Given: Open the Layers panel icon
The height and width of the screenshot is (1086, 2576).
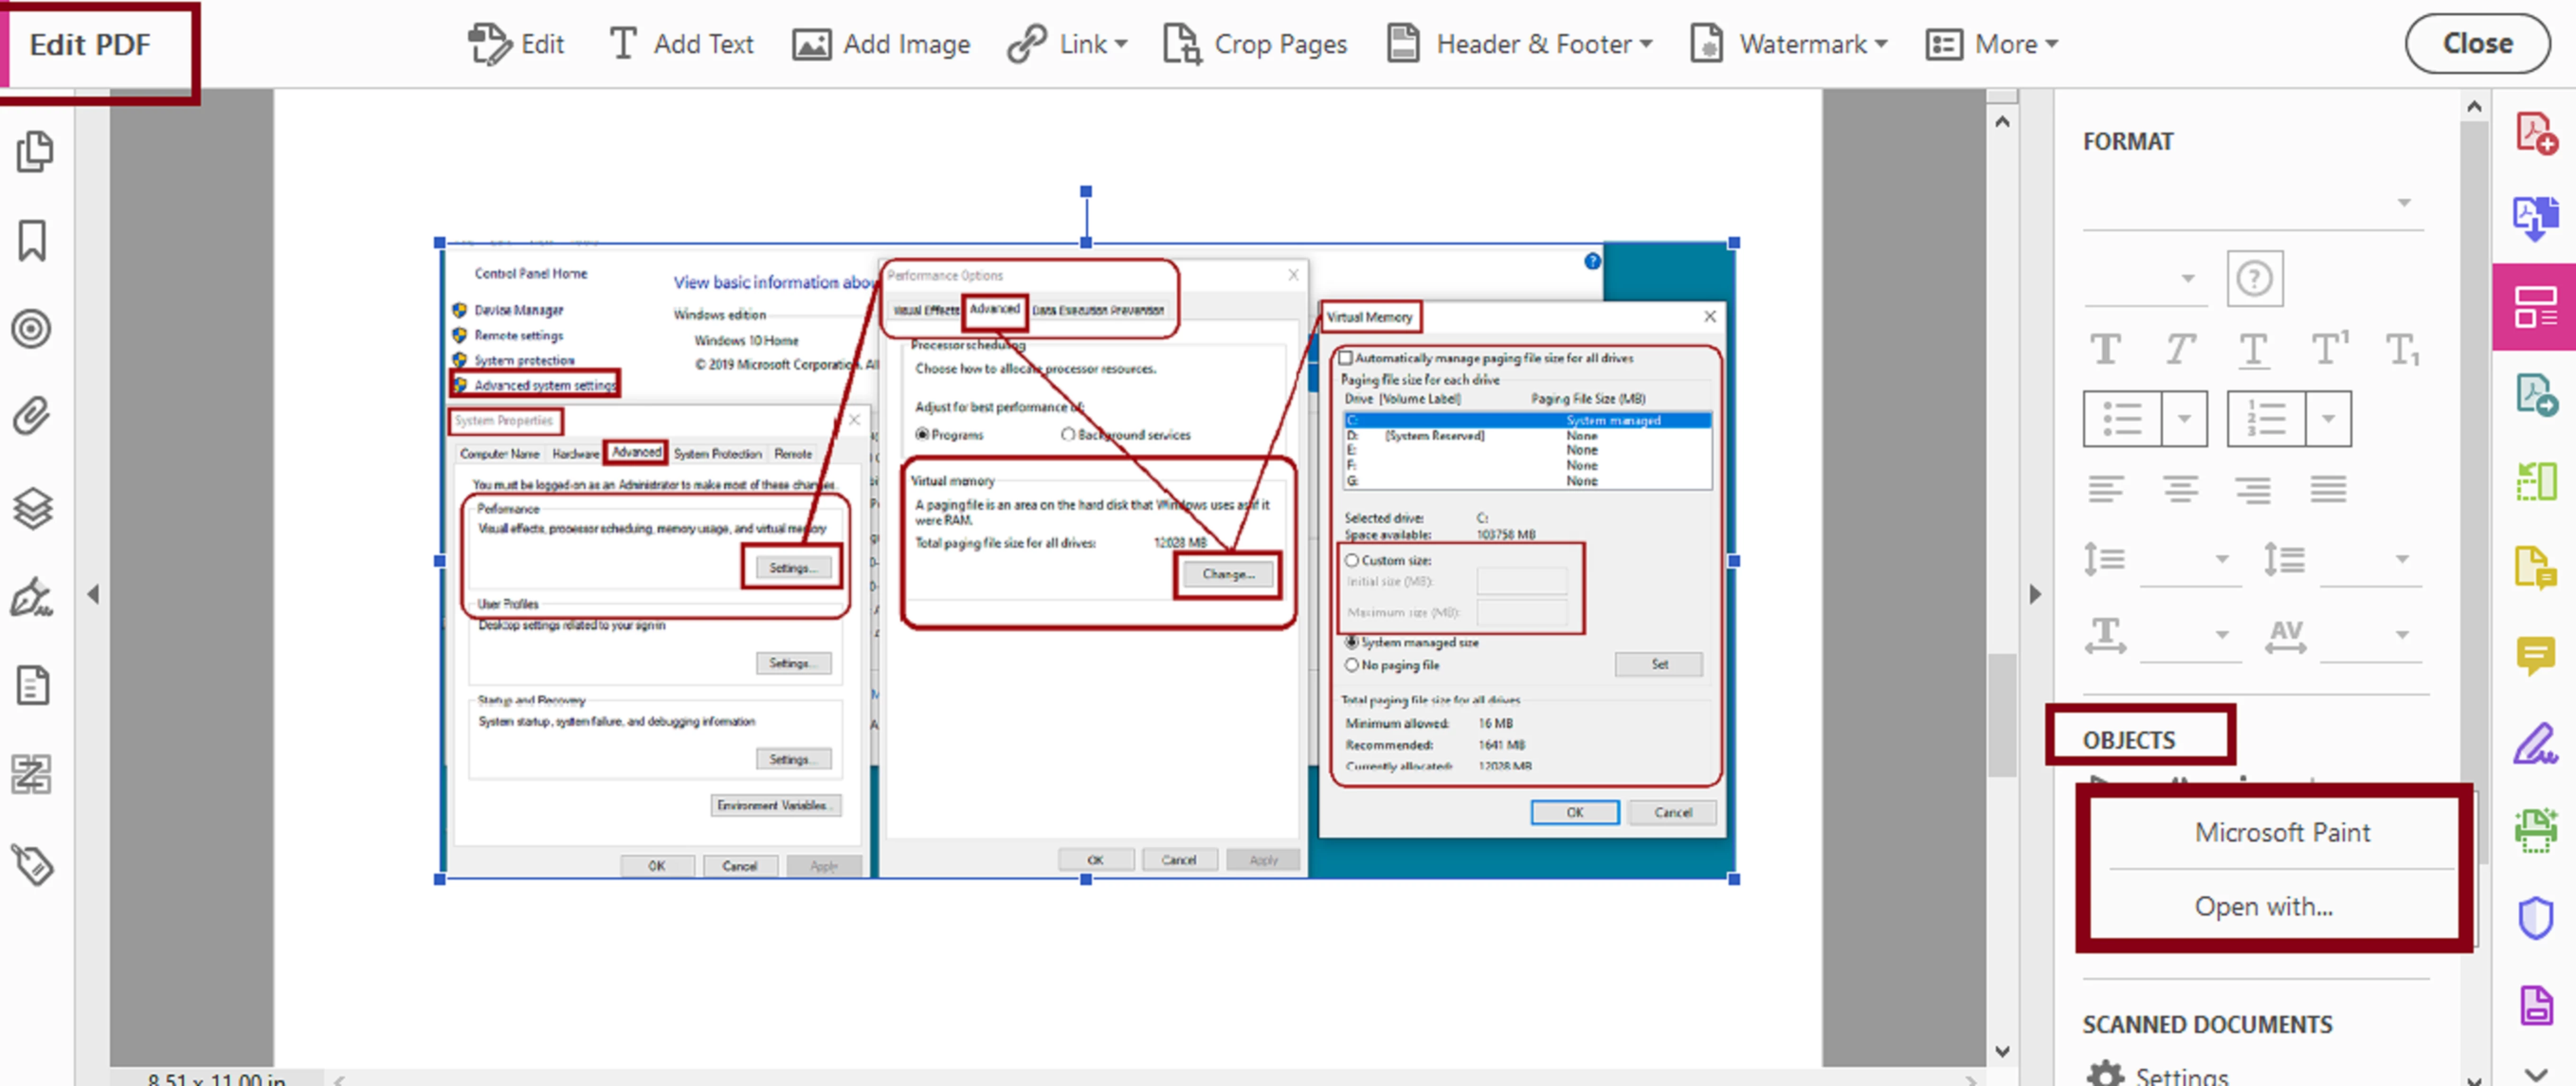Looking at the screenshot, I should 32,507.
